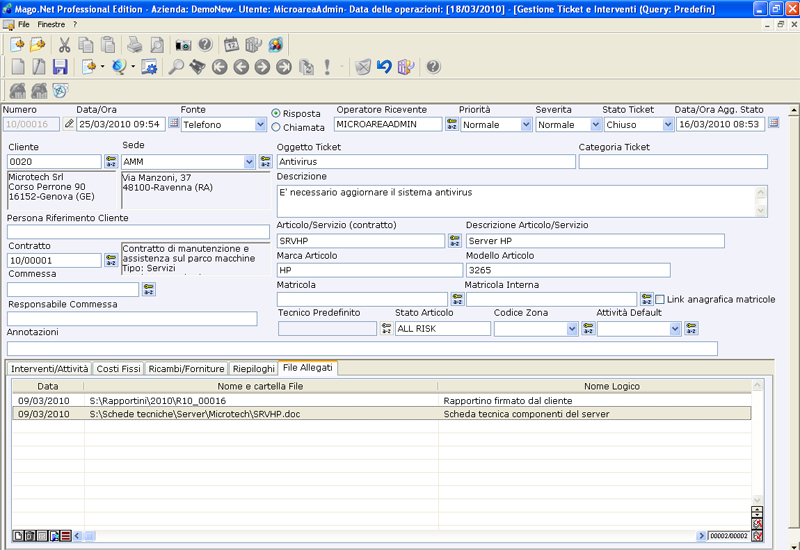Toggle Link anagrafica matricole checkbox
Image resolution: width=800 pixels, height=550 pixels.
[x=660, y=299]
